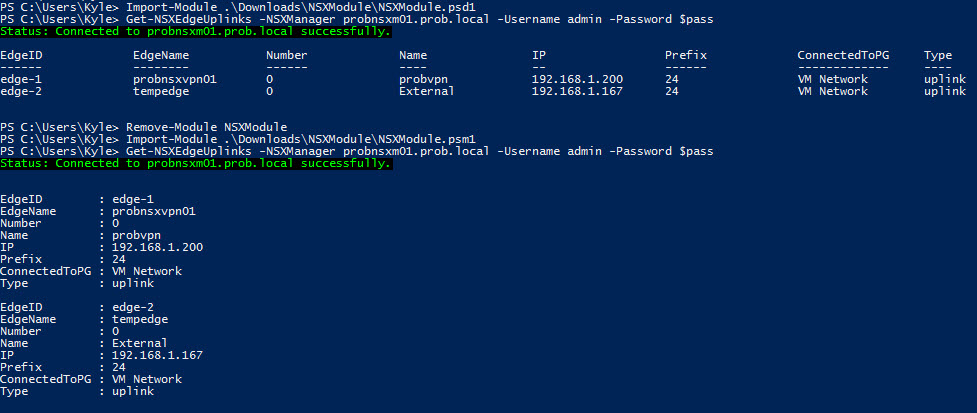
Task: Click the second Get-NSXEdgeUplinks command line
Action: 356,151
